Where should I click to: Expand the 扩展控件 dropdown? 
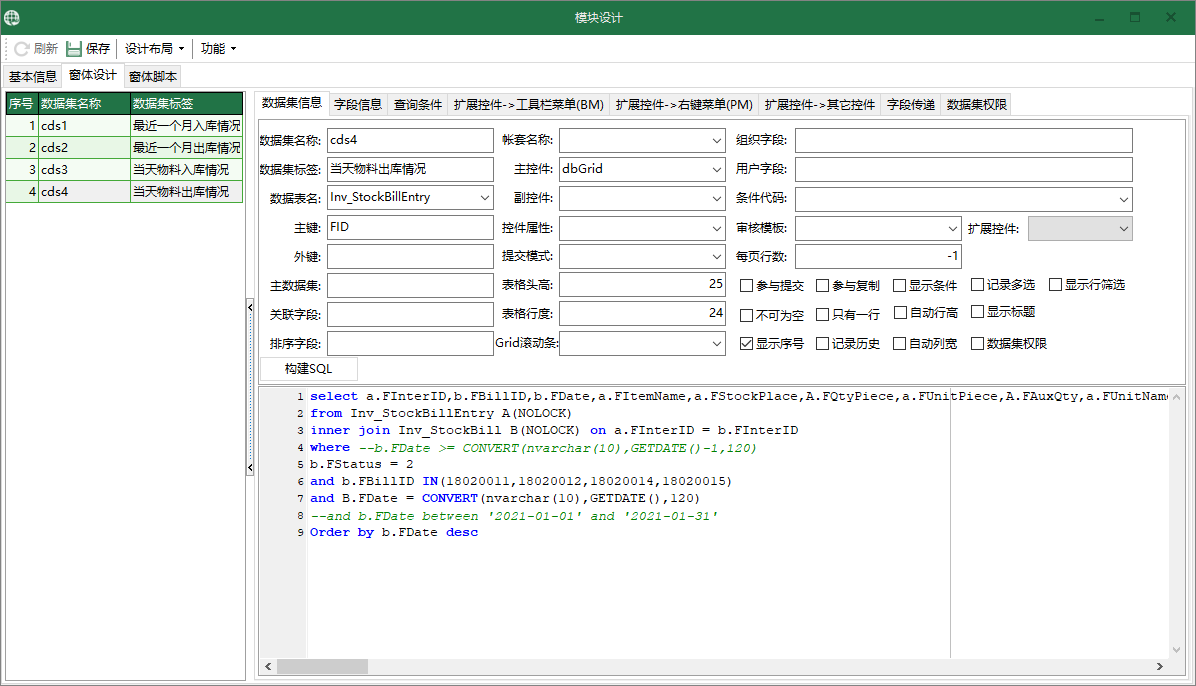tap(1124, 228)
